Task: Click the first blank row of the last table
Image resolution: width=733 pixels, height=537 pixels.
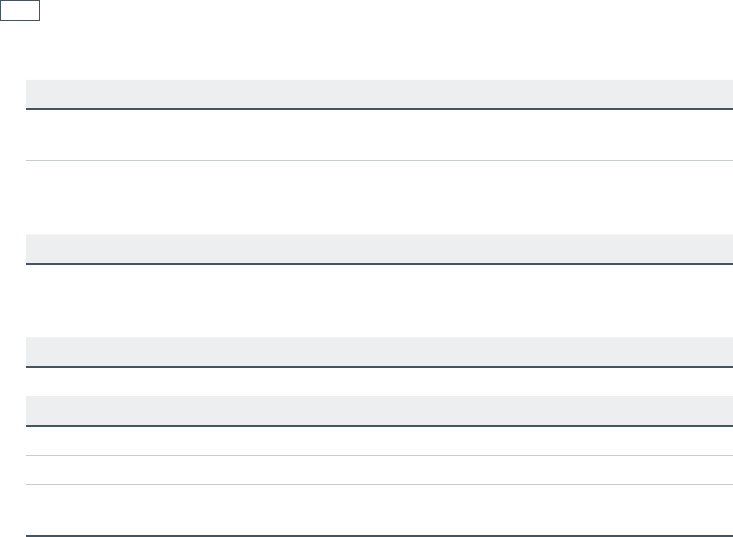Action: pyautogui.click(x=379, y=441)
